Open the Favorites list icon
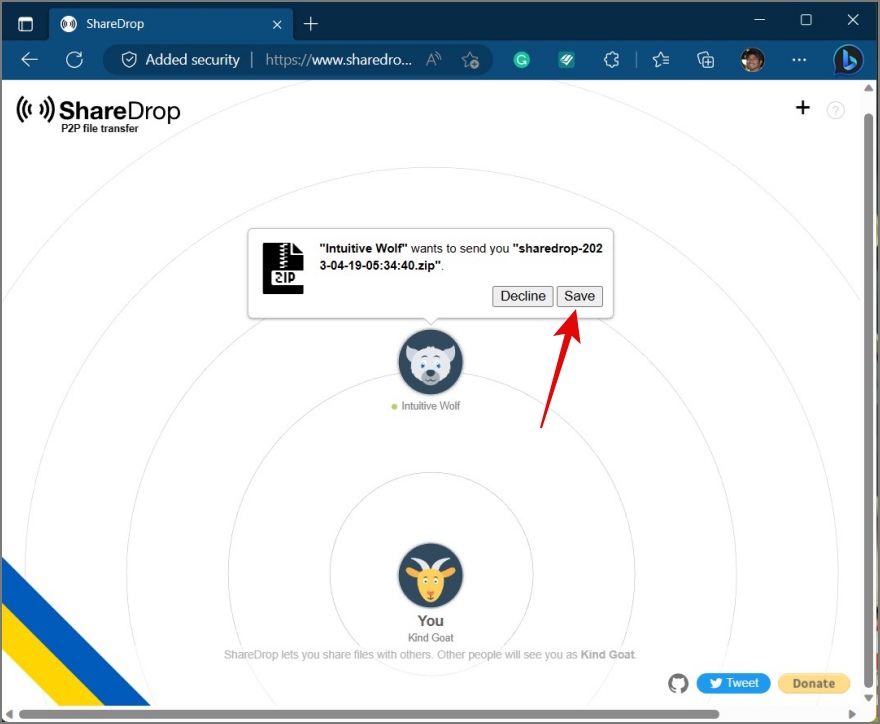Viewport: 880px width, 724px height. [661, 59]
